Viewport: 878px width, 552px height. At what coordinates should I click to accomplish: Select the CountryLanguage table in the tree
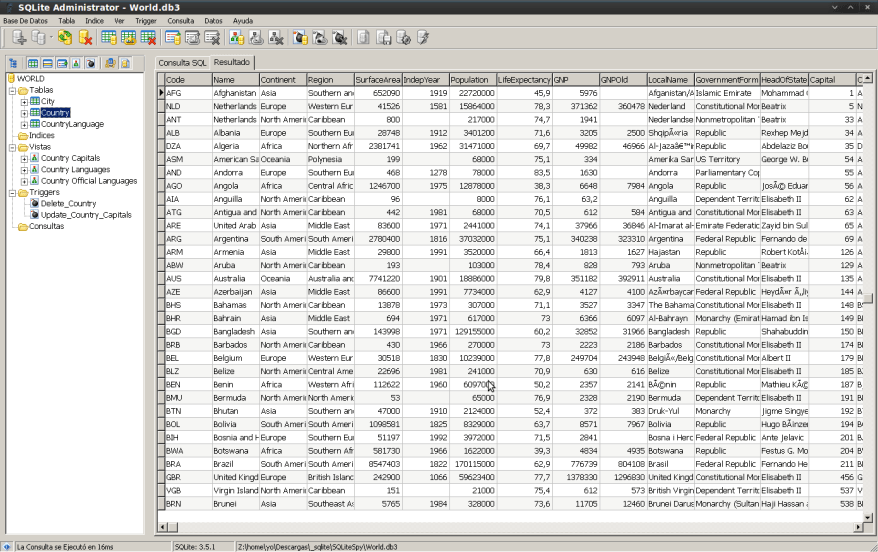pos(71,124)
